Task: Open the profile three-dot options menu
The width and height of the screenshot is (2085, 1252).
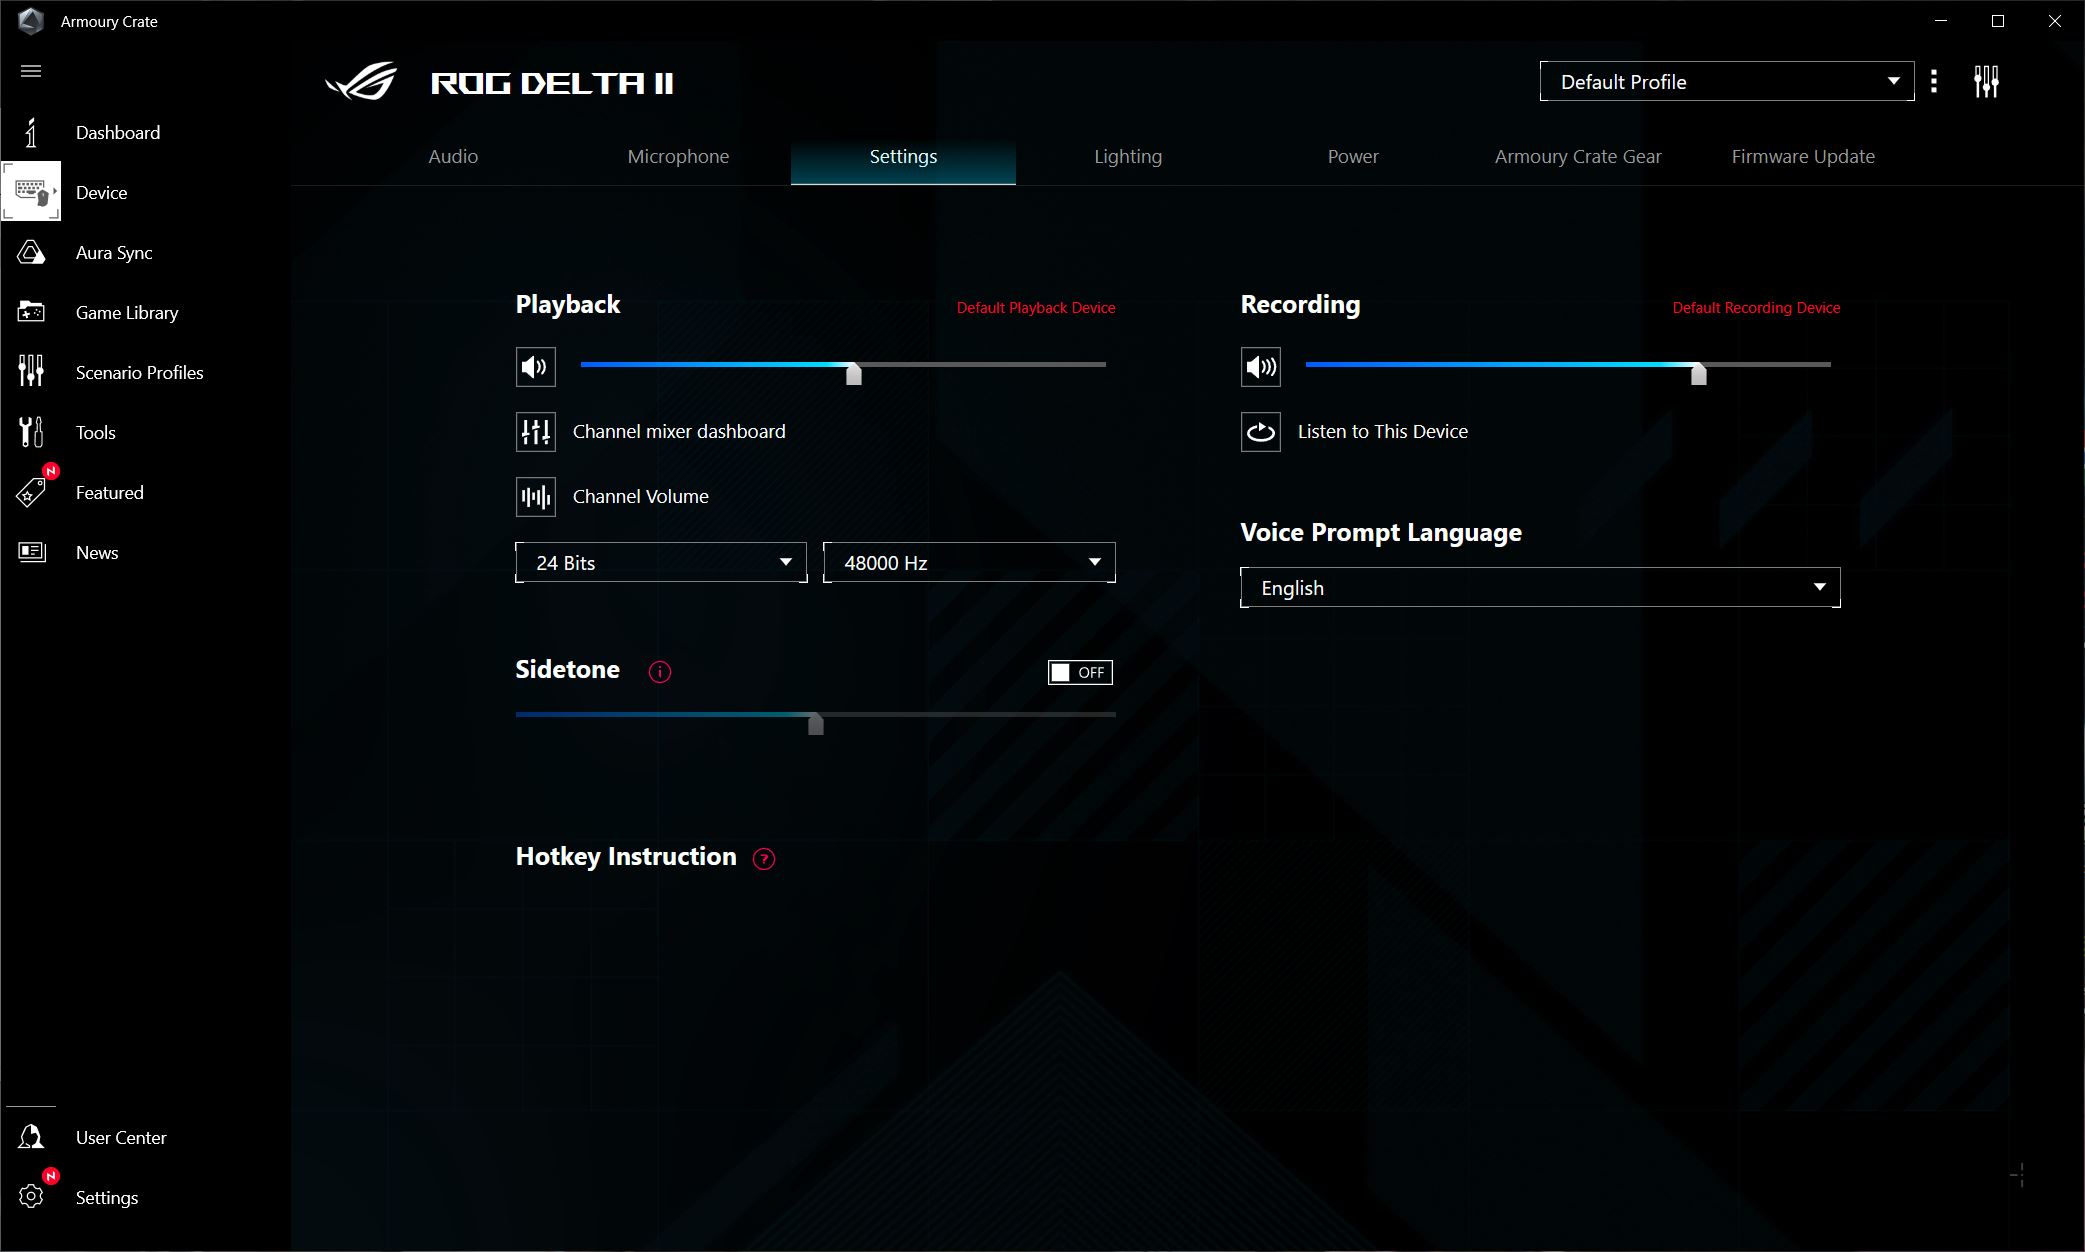Action: pyautogui.click(x=1934, y=81)
